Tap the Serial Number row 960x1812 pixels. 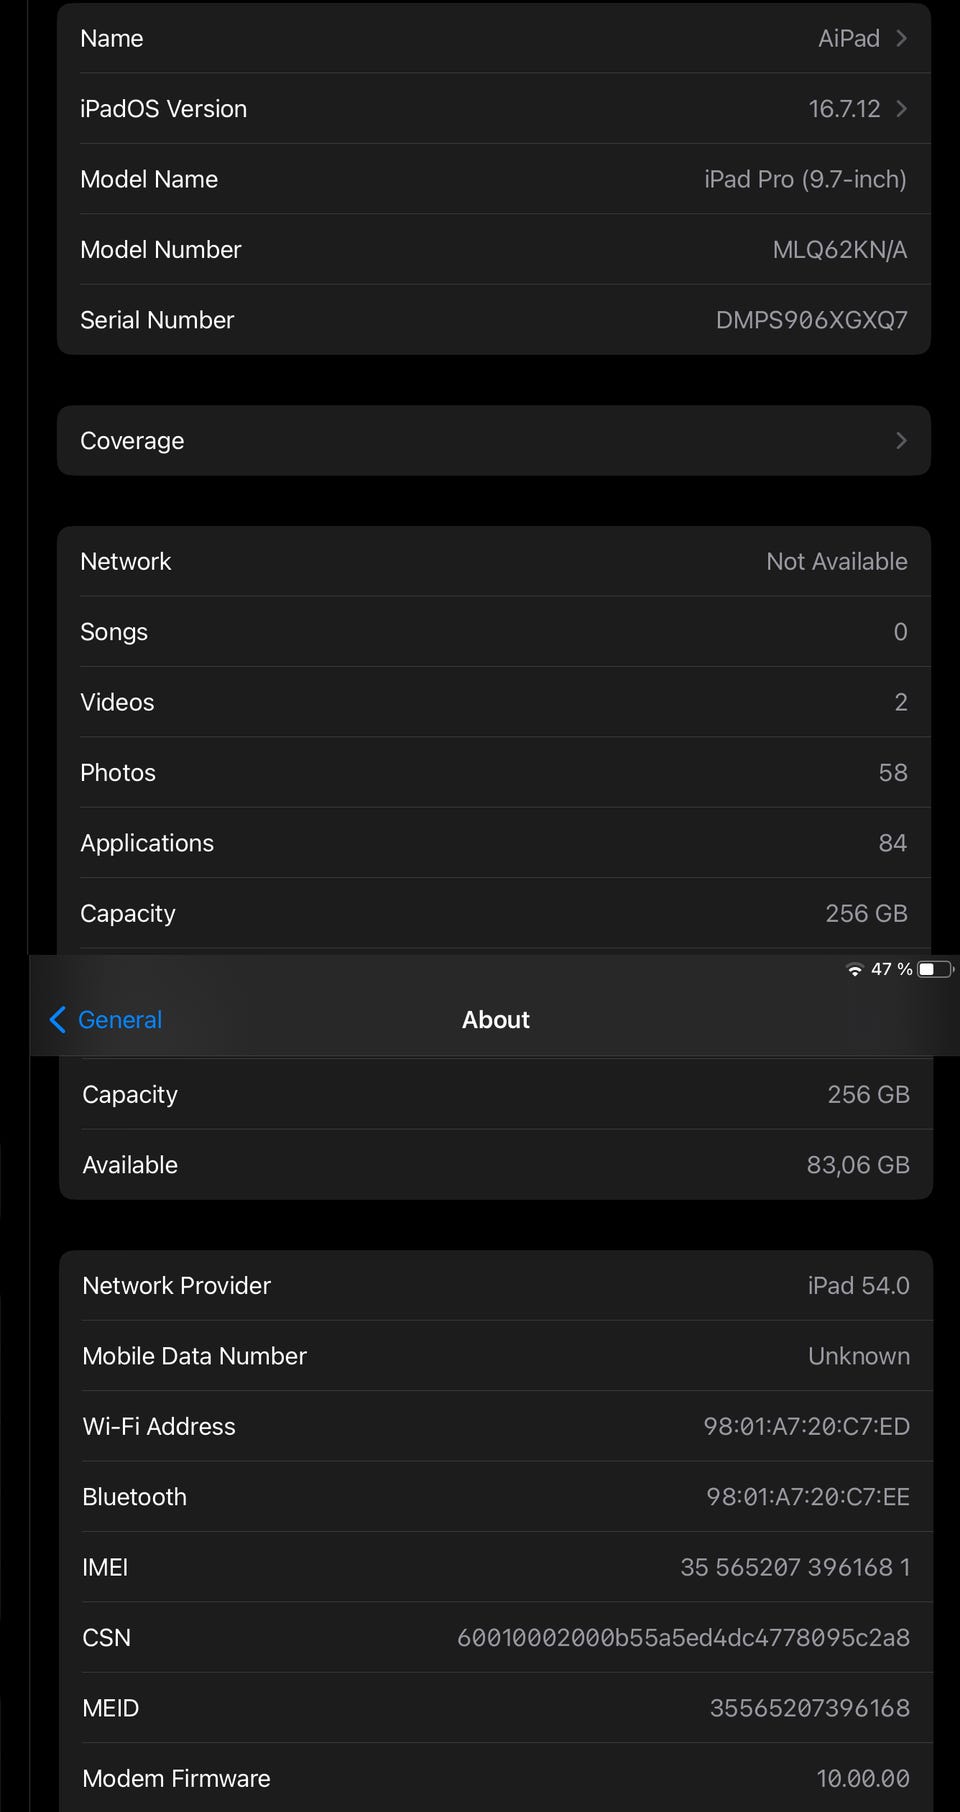[494, 320]
